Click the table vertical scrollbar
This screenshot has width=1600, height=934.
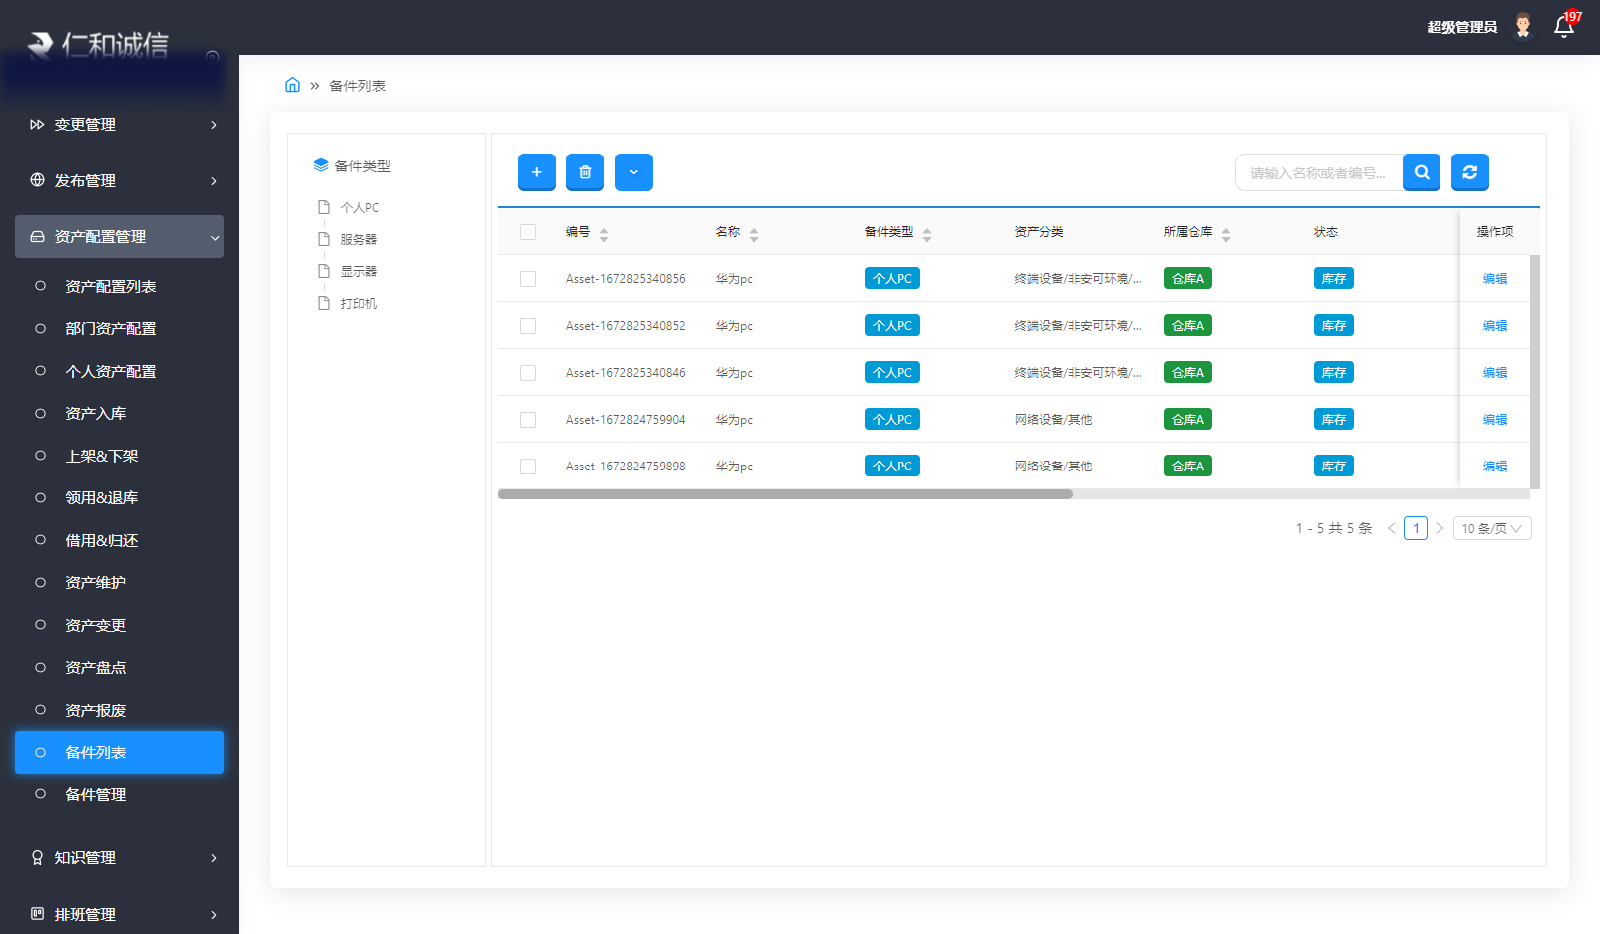(x=1535, y=372)
